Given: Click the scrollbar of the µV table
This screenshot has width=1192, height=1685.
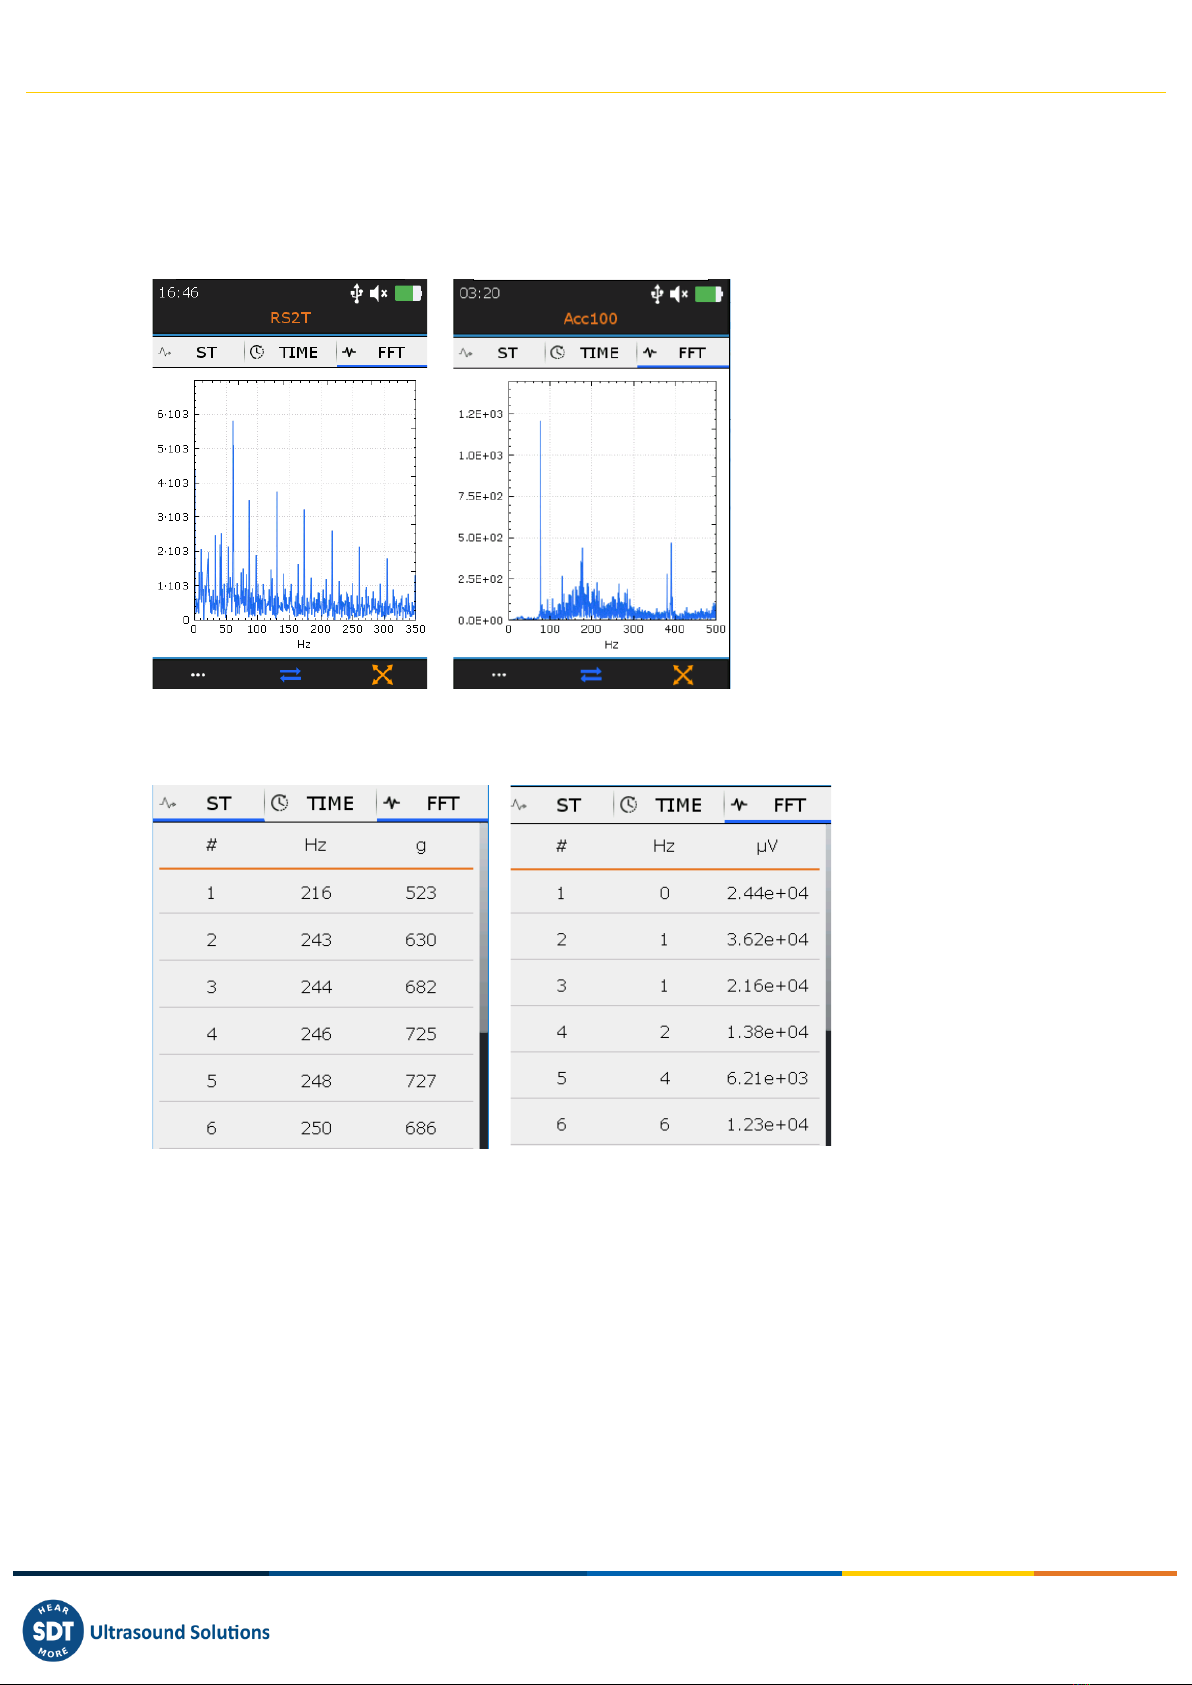Looking at the screenshot, I should pyautogui.click(x=826, y=985).
